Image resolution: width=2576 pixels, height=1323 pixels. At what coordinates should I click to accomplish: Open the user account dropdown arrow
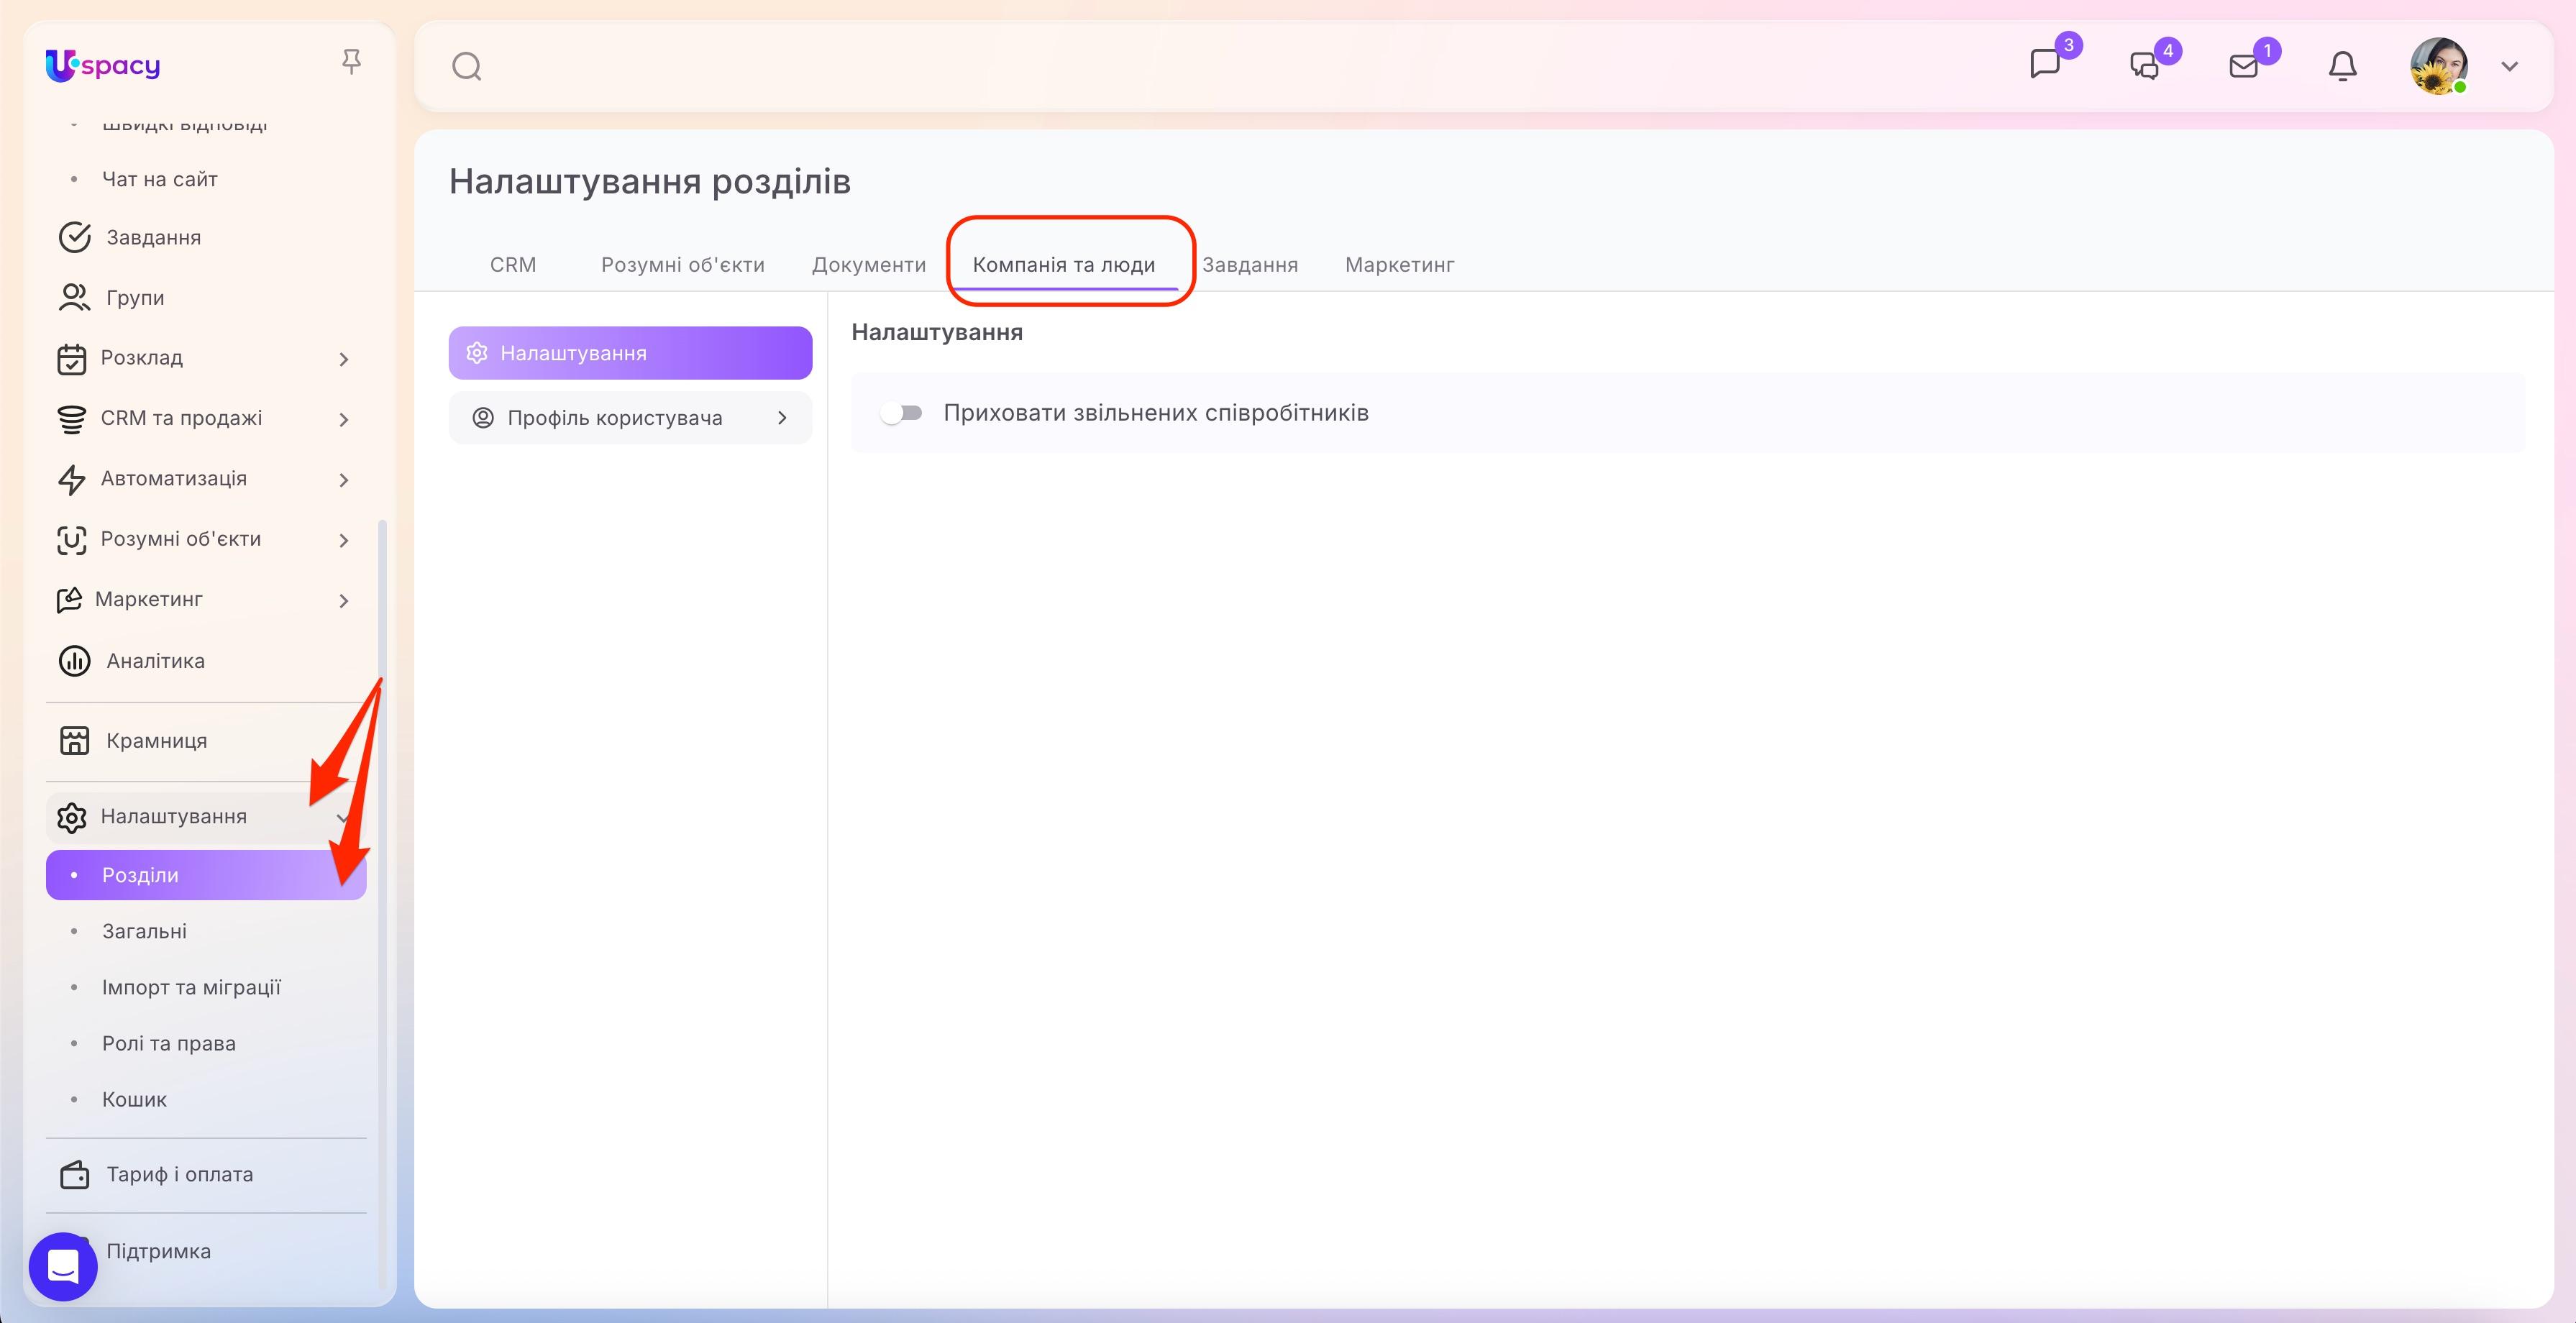2509,67
